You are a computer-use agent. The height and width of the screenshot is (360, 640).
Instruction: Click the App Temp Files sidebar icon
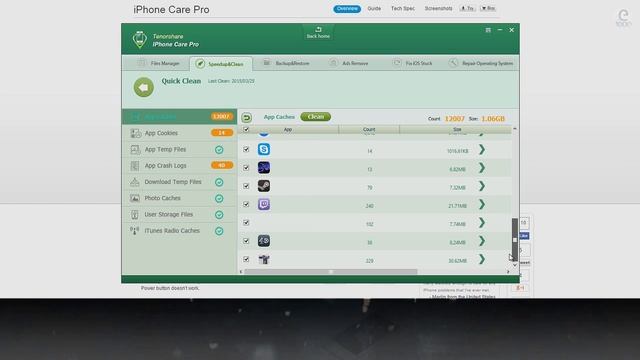pos(135,149)
